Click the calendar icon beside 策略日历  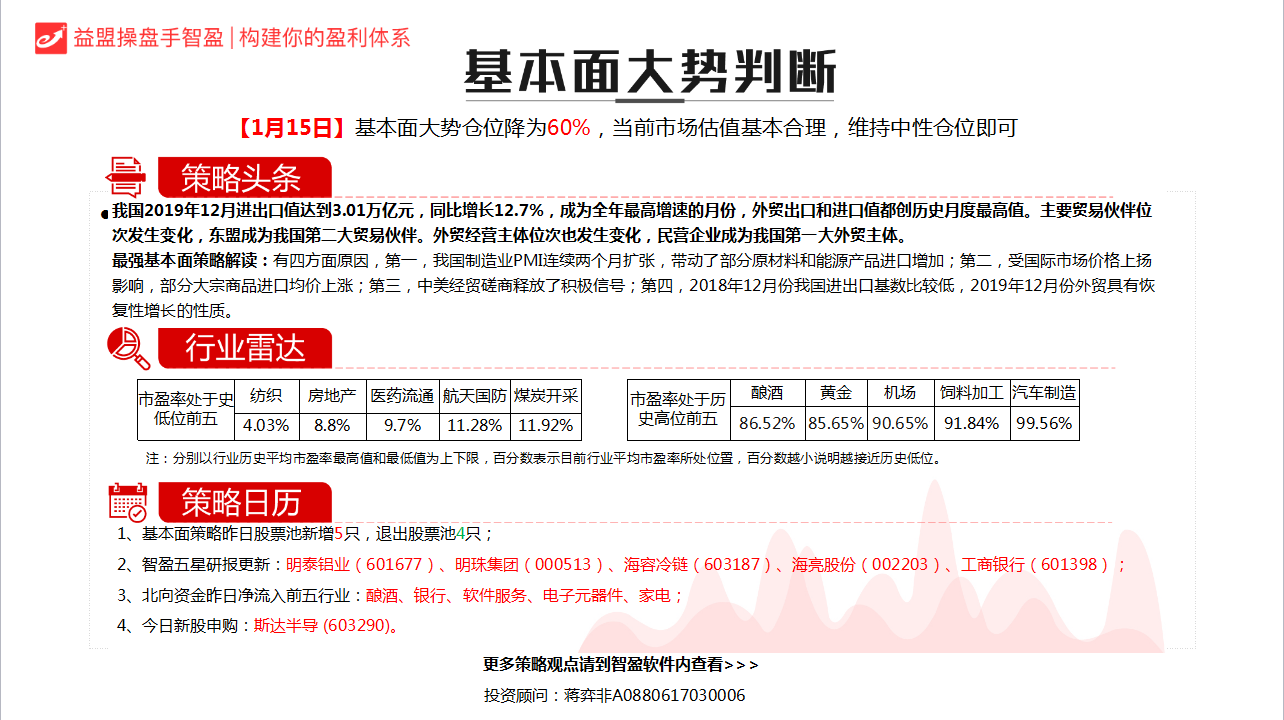128,501
